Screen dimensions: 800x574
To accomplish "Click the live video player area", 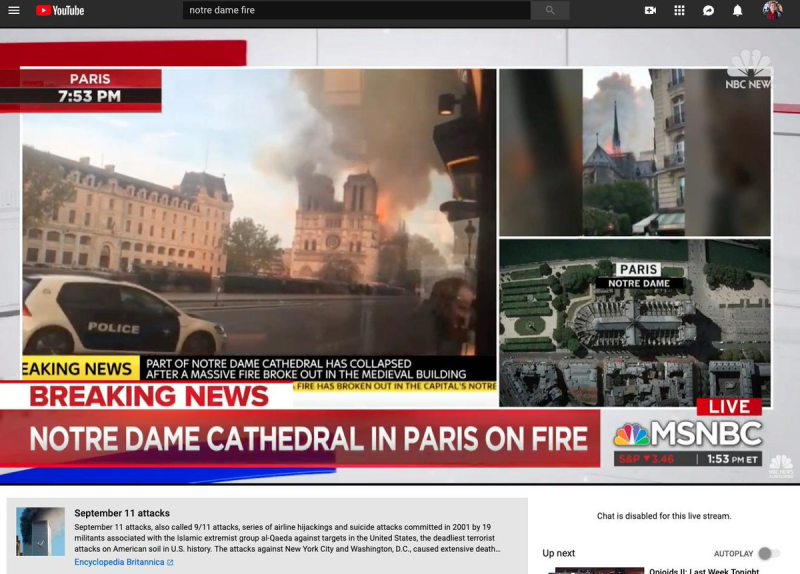I will (x=400, y=256).
